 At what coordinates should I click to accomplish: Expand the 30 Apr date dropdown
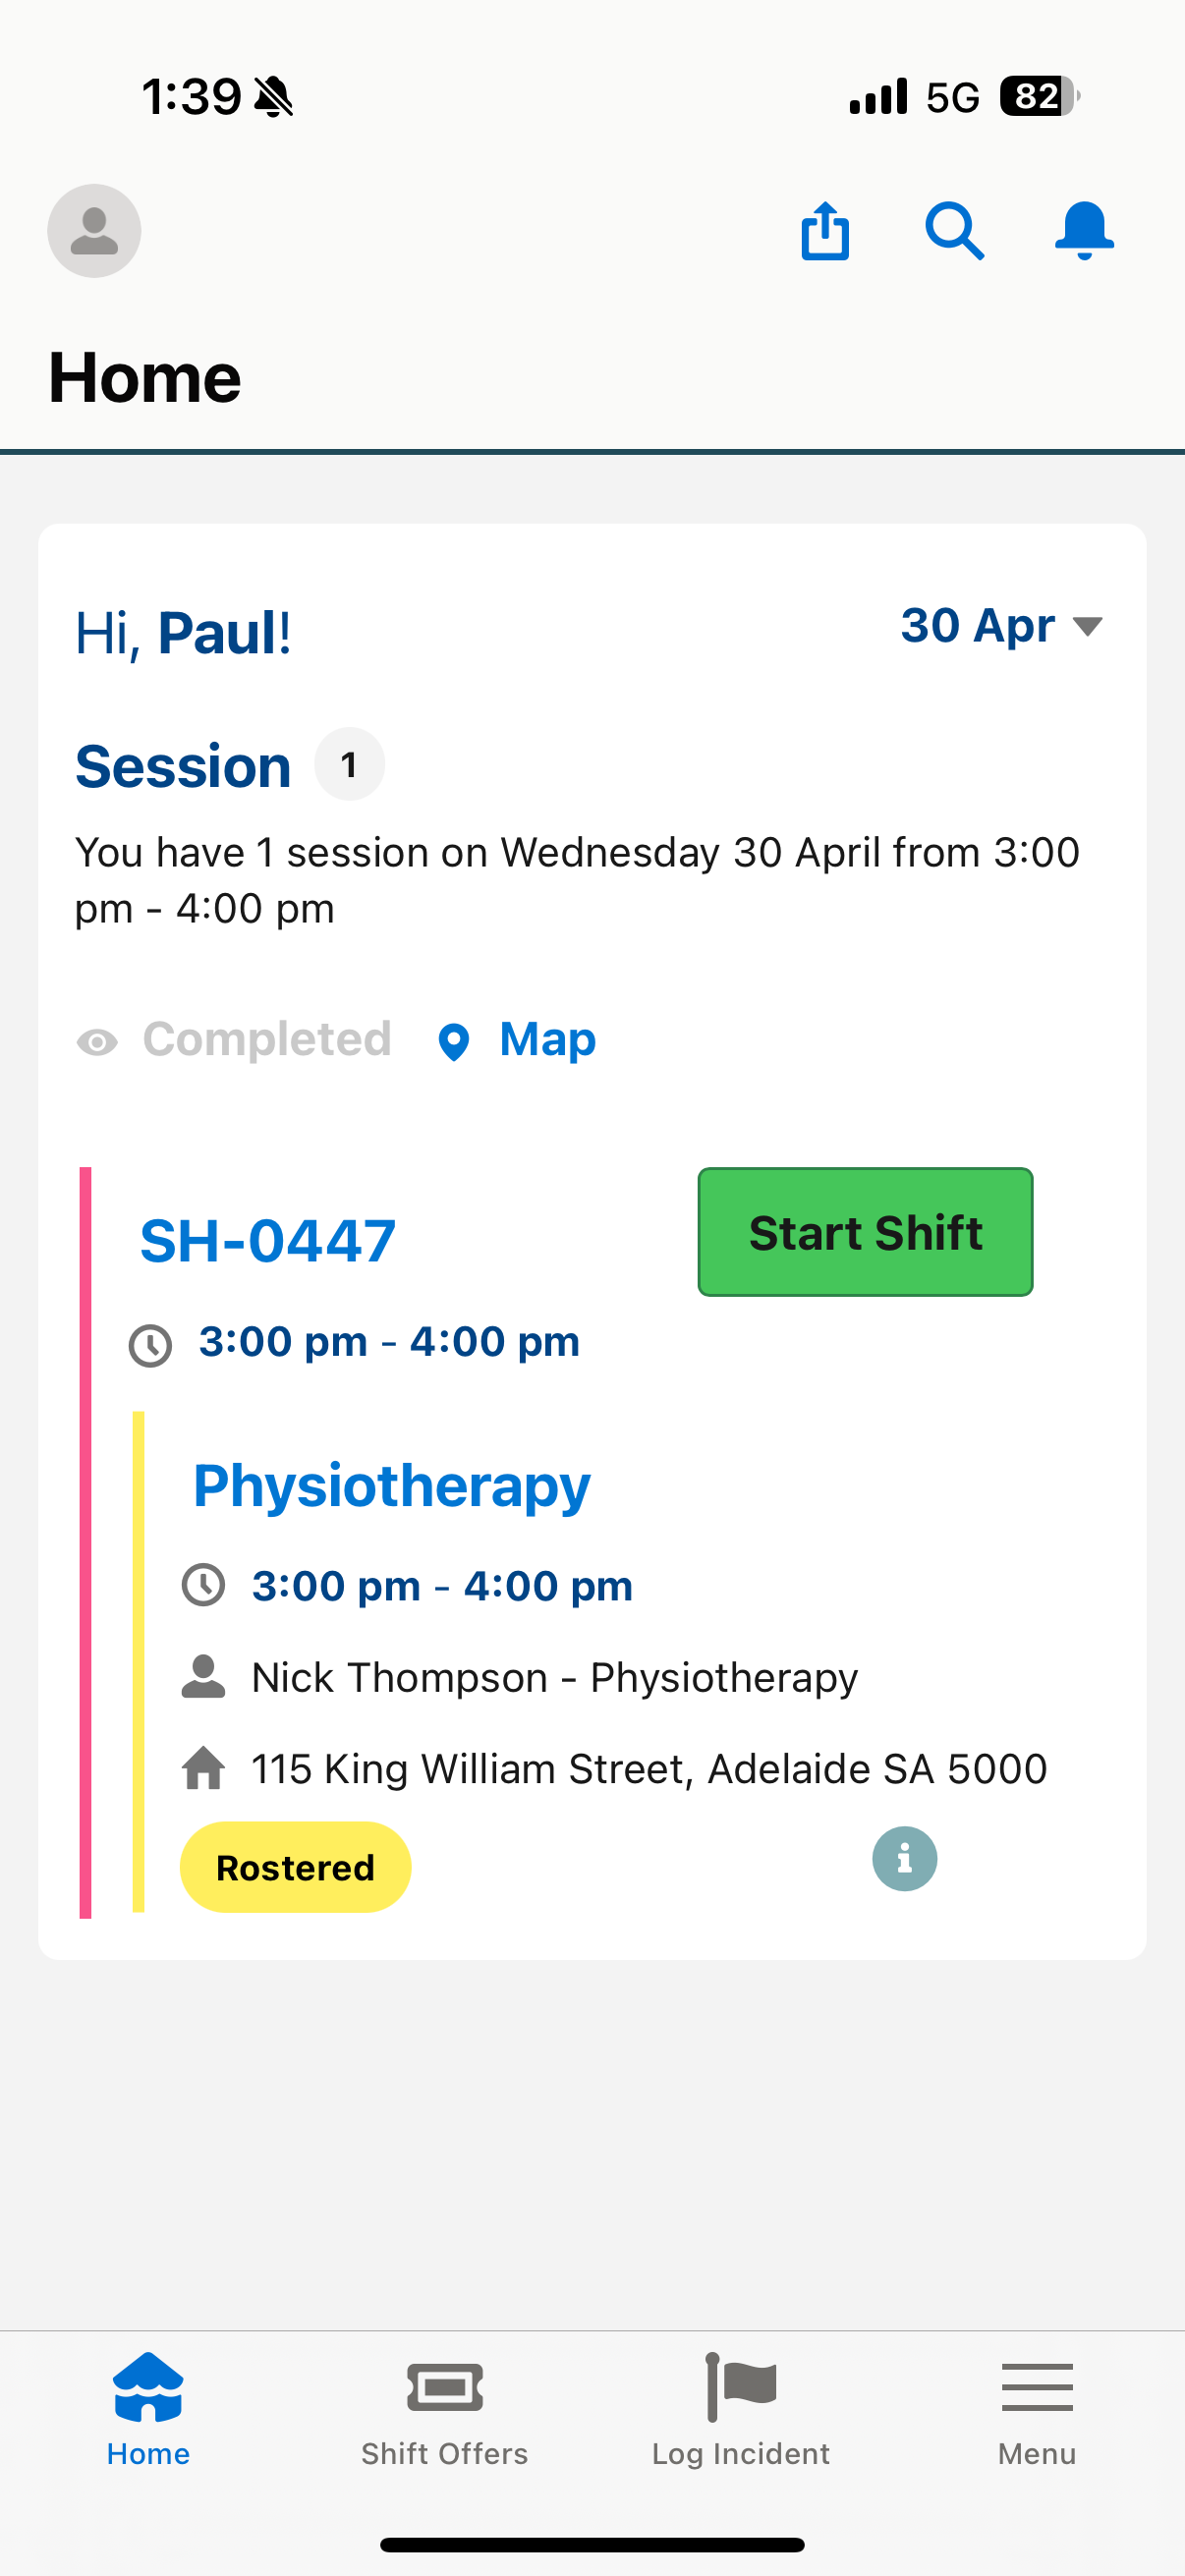click(x=1001, y=626)
